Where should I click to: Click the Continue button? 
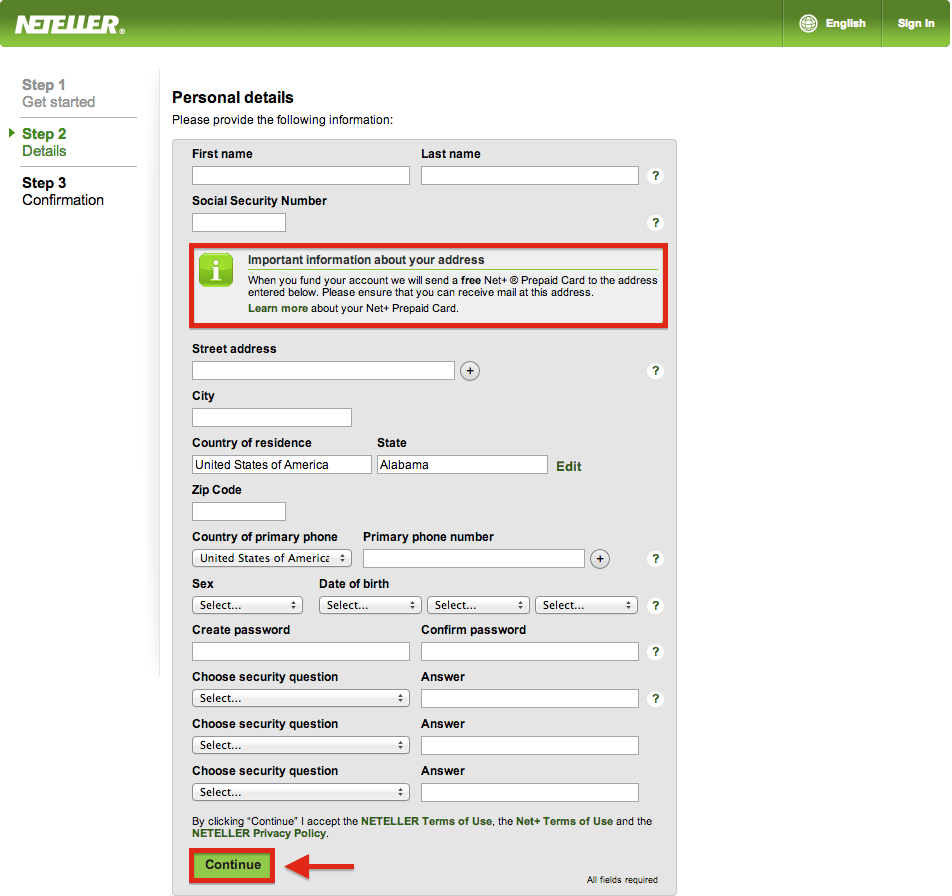click(x=233, y=865)
